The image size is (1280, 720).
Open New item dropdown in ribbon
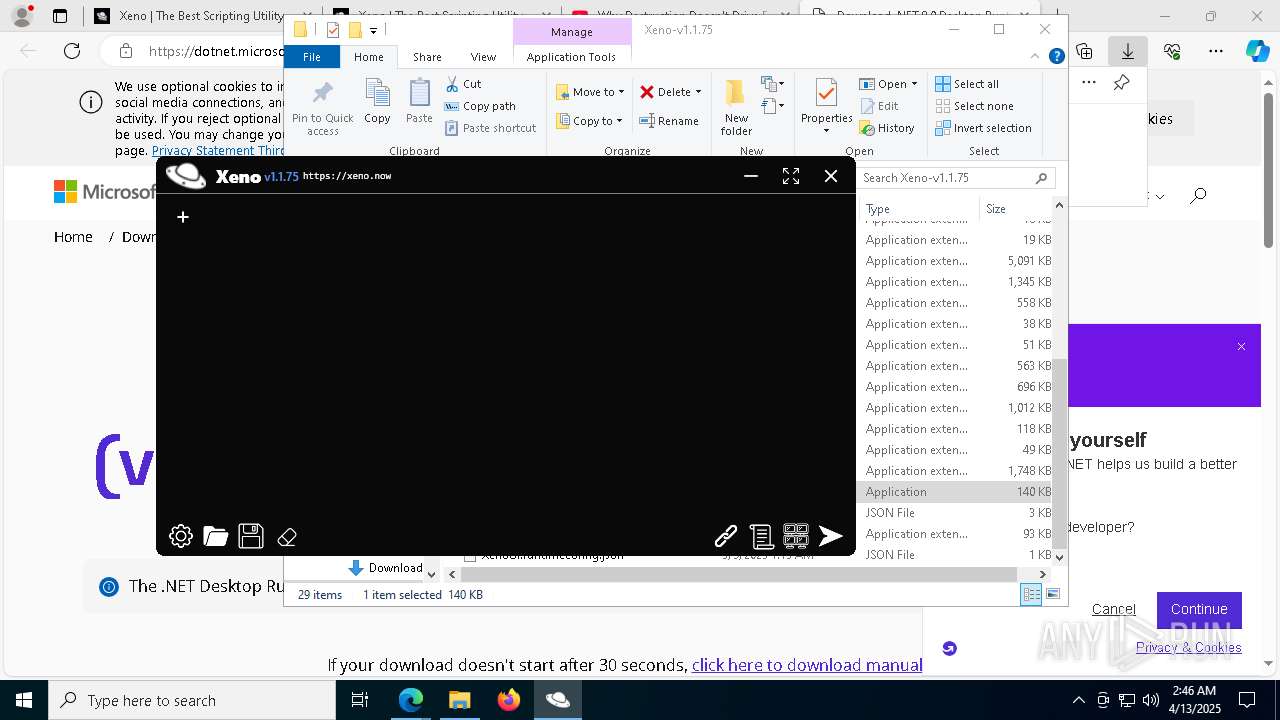[771, 84]
